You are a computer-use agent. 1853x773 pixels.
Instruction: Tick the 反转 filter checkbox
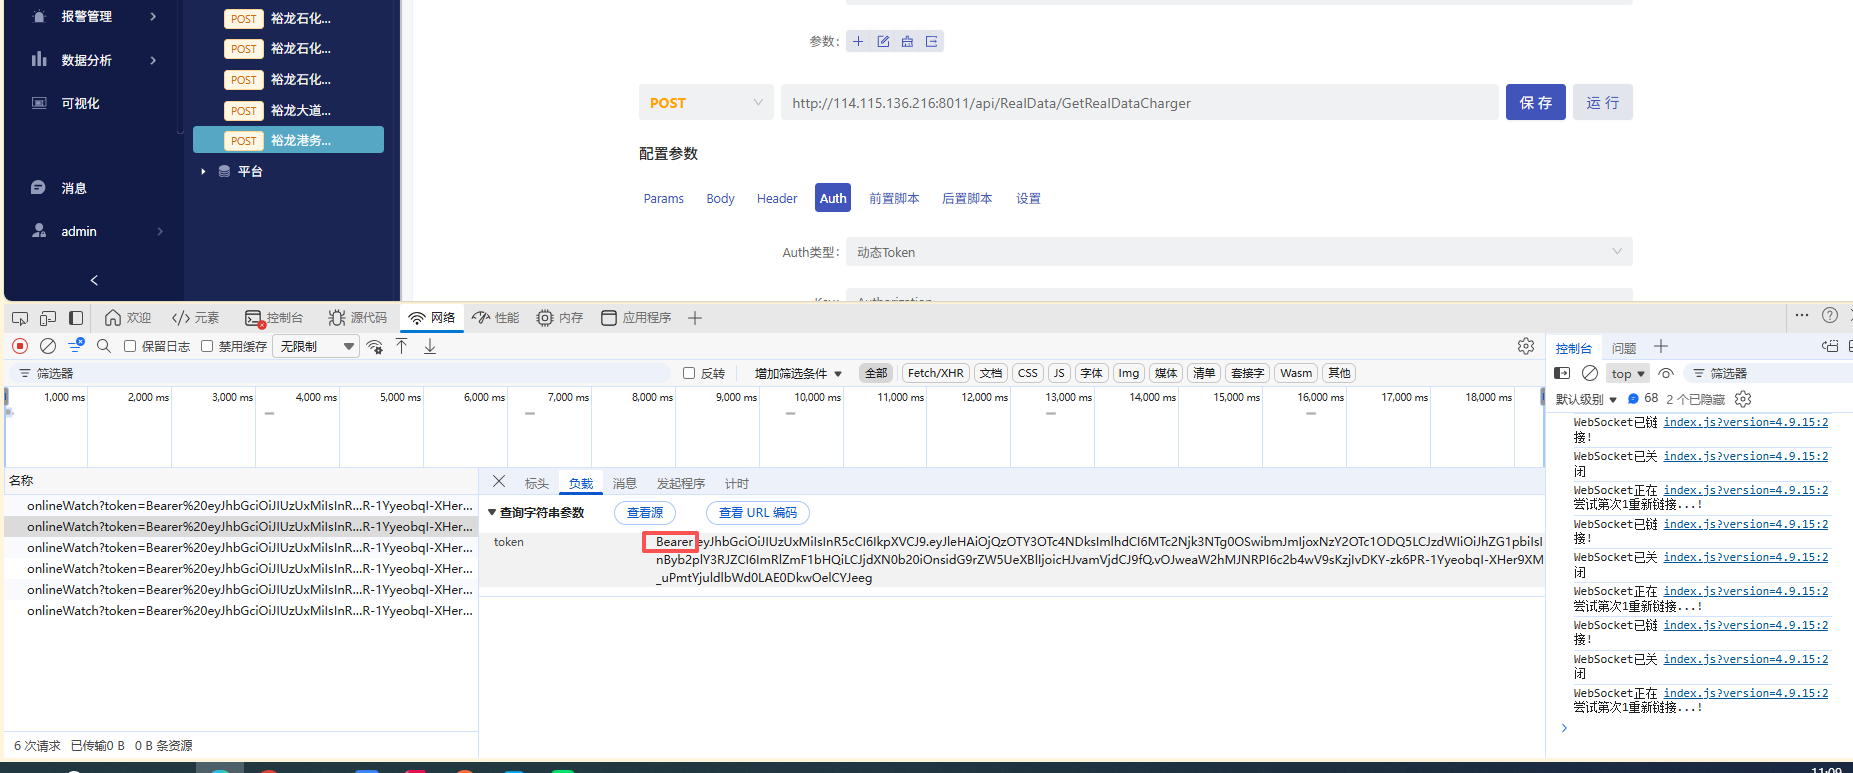(x=689, y=373)
